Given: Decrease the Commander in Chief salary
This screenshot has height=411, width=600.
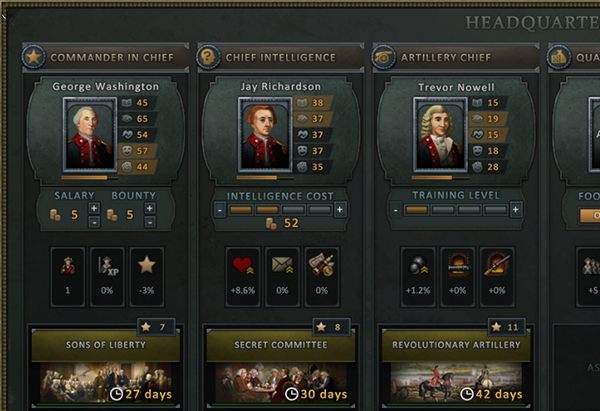Looking at the screenshot, I should (x=94, y=222).
